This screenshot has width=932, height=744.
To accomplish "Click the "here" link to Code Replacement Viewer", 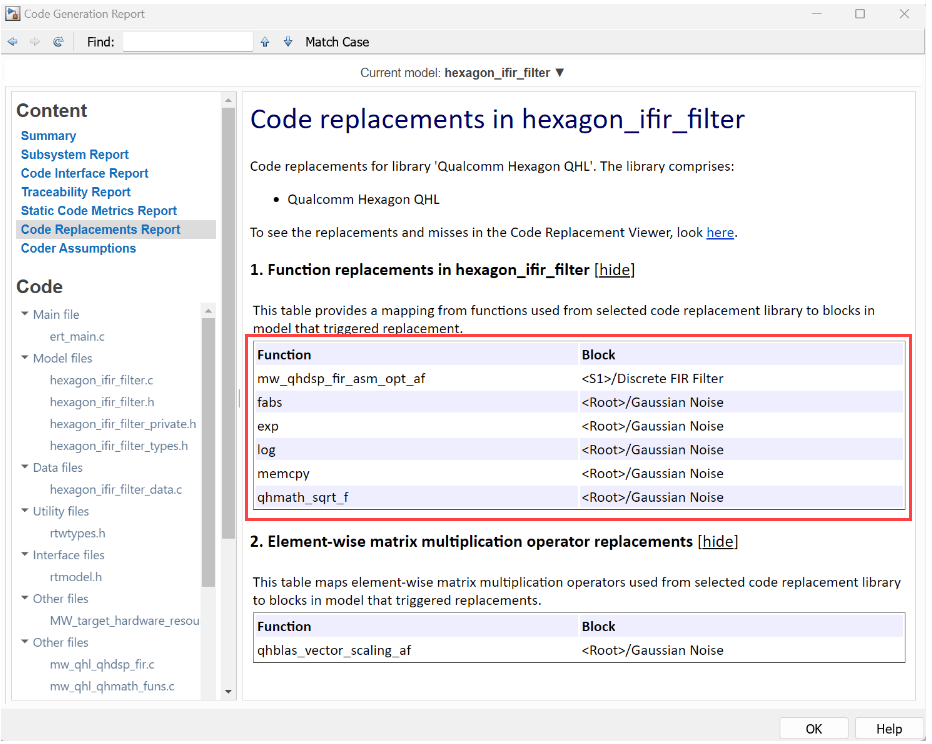I will (x=720, y=232).
